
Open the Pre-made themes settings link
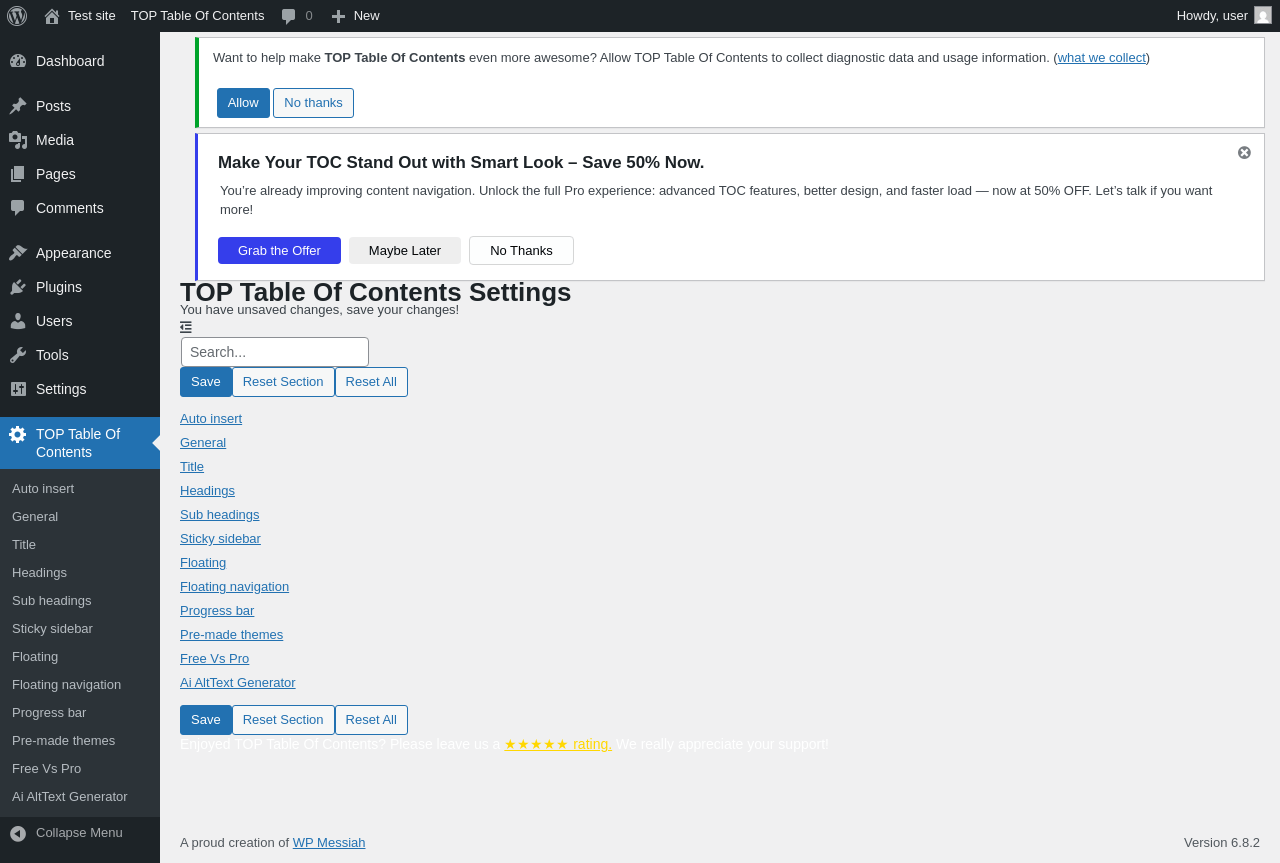click(x=231, y=635)
